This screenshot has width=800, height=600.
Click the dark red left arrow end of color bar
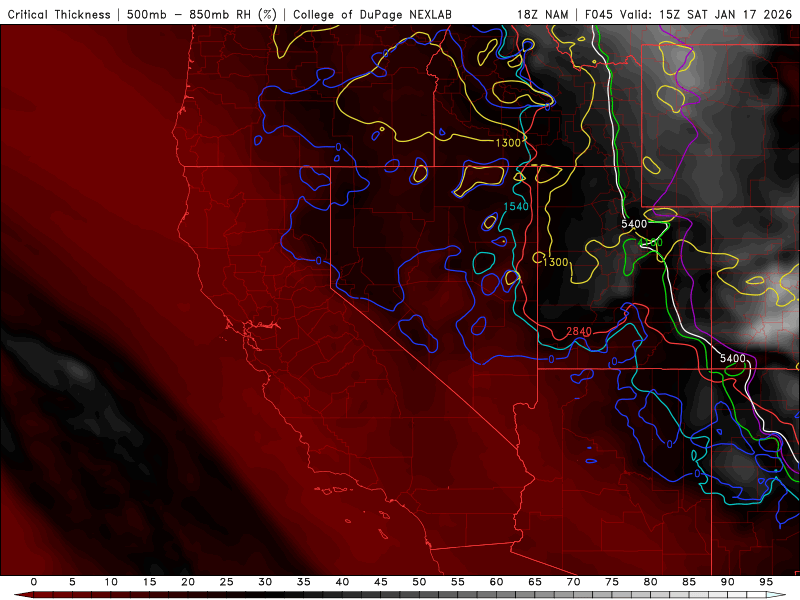pos(23,595)
